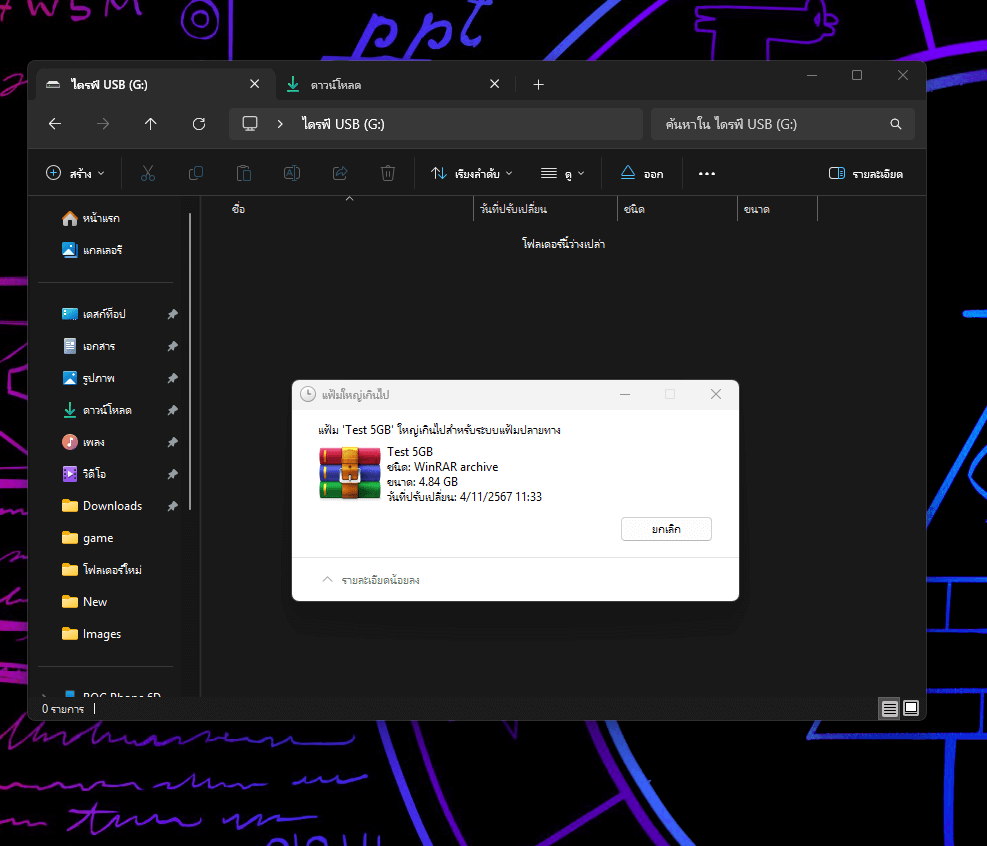Click the PC icon in address bar
987x846 pixels.
pos(250,124)
